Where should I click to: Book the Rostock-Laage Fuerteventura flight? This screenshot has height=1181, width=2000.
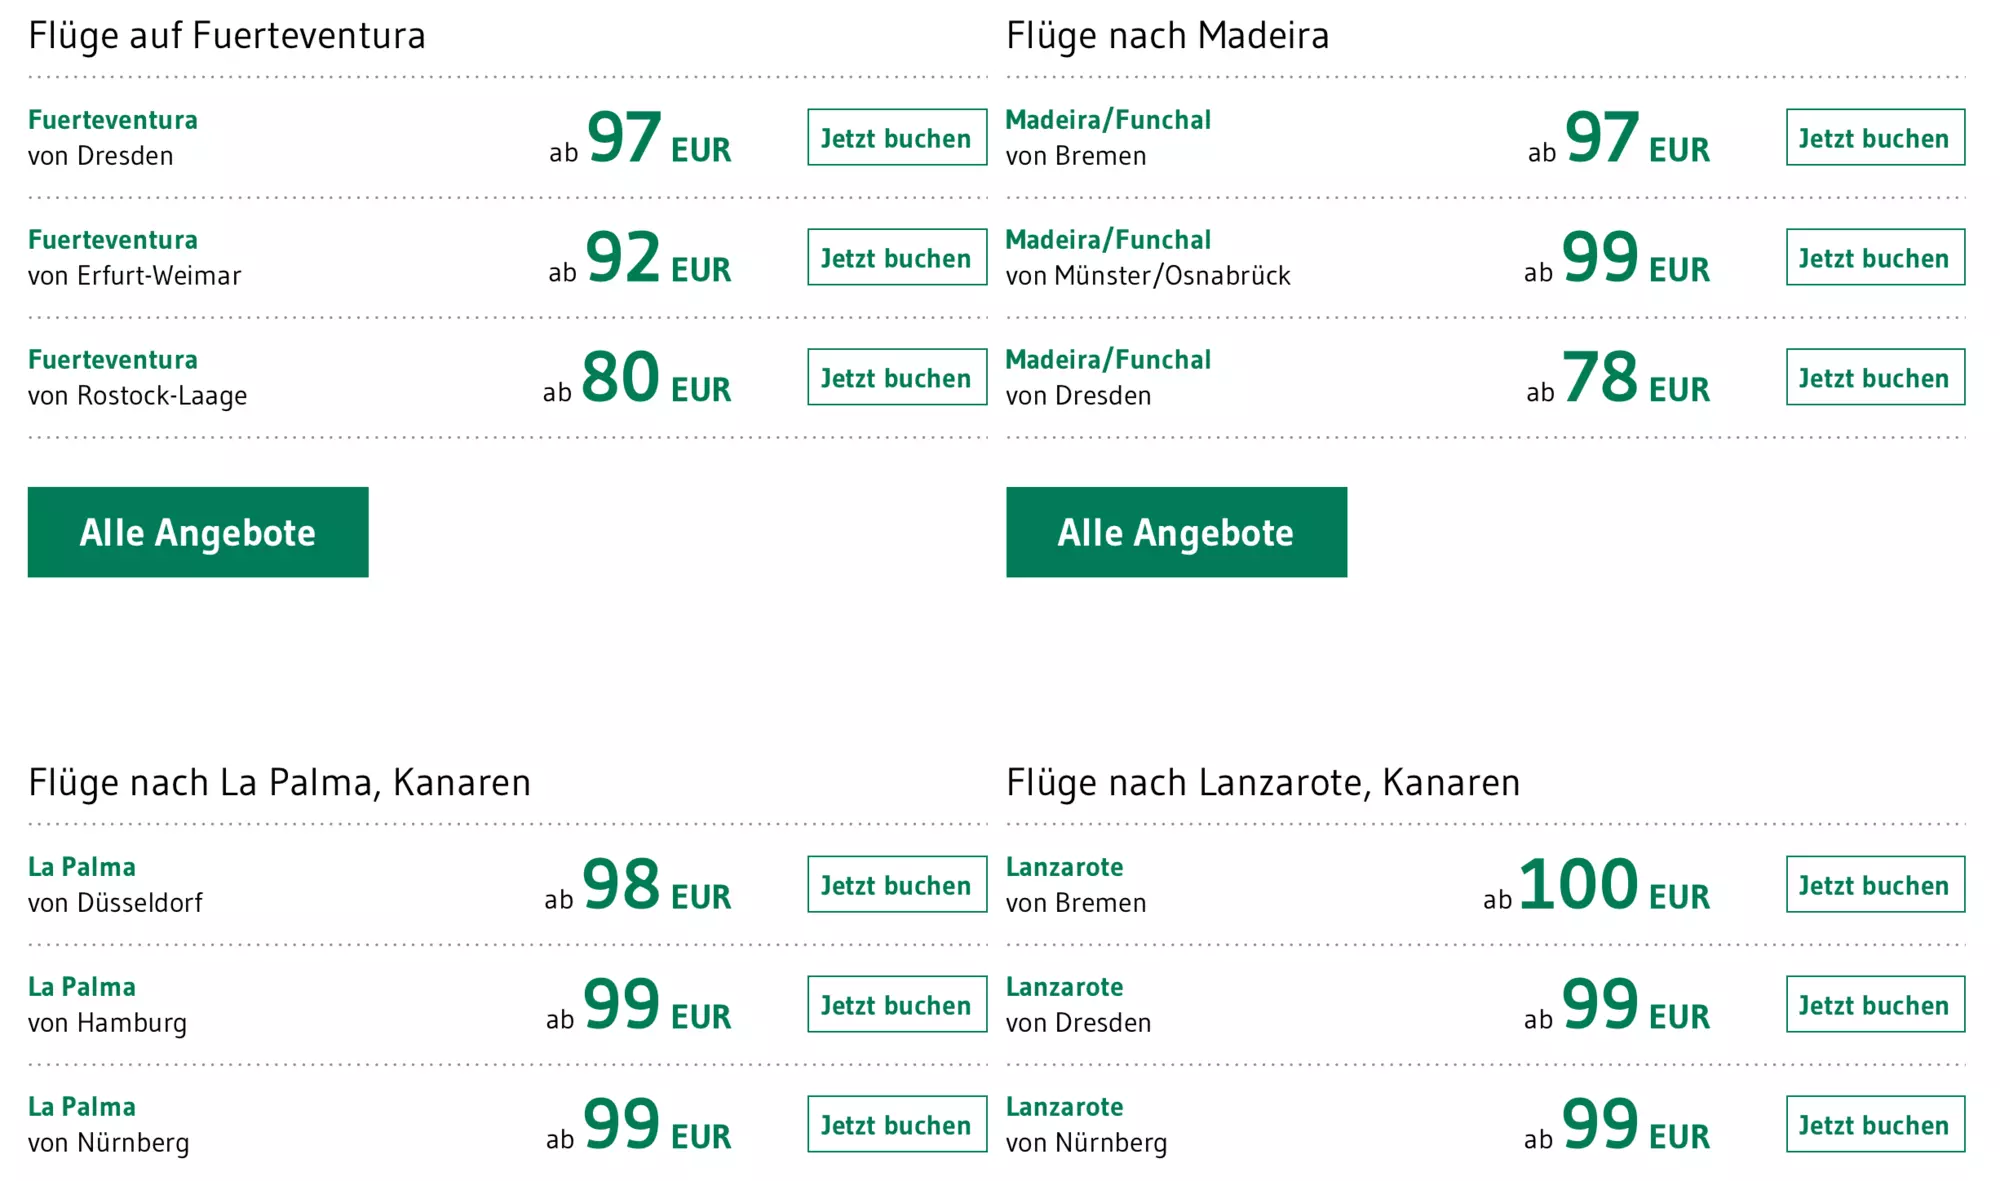click(896, 378)
